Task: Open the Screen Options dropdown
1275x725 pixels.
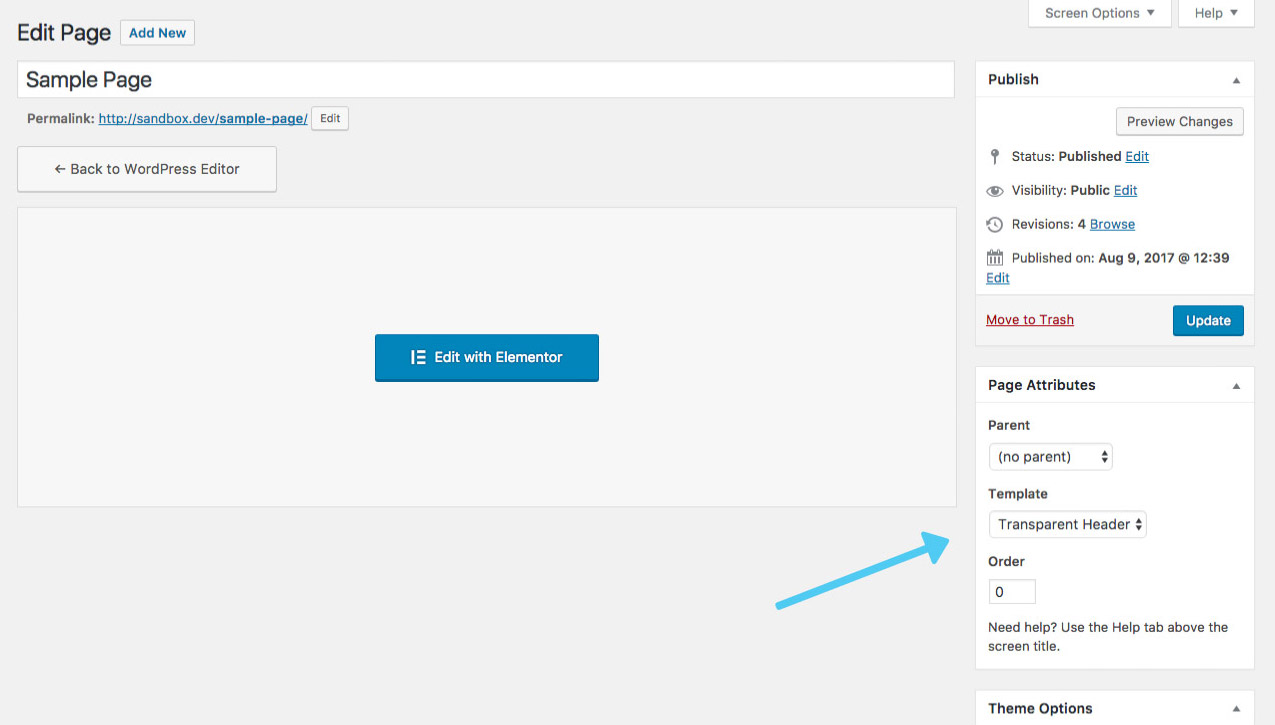Action: pyautogui.click(x=1098, y=13)
